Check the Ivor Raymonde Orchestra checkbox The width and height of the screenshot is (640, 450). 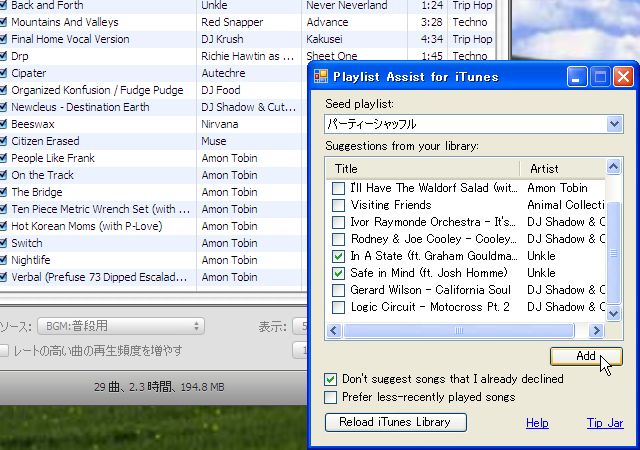[x=338, y=222]
